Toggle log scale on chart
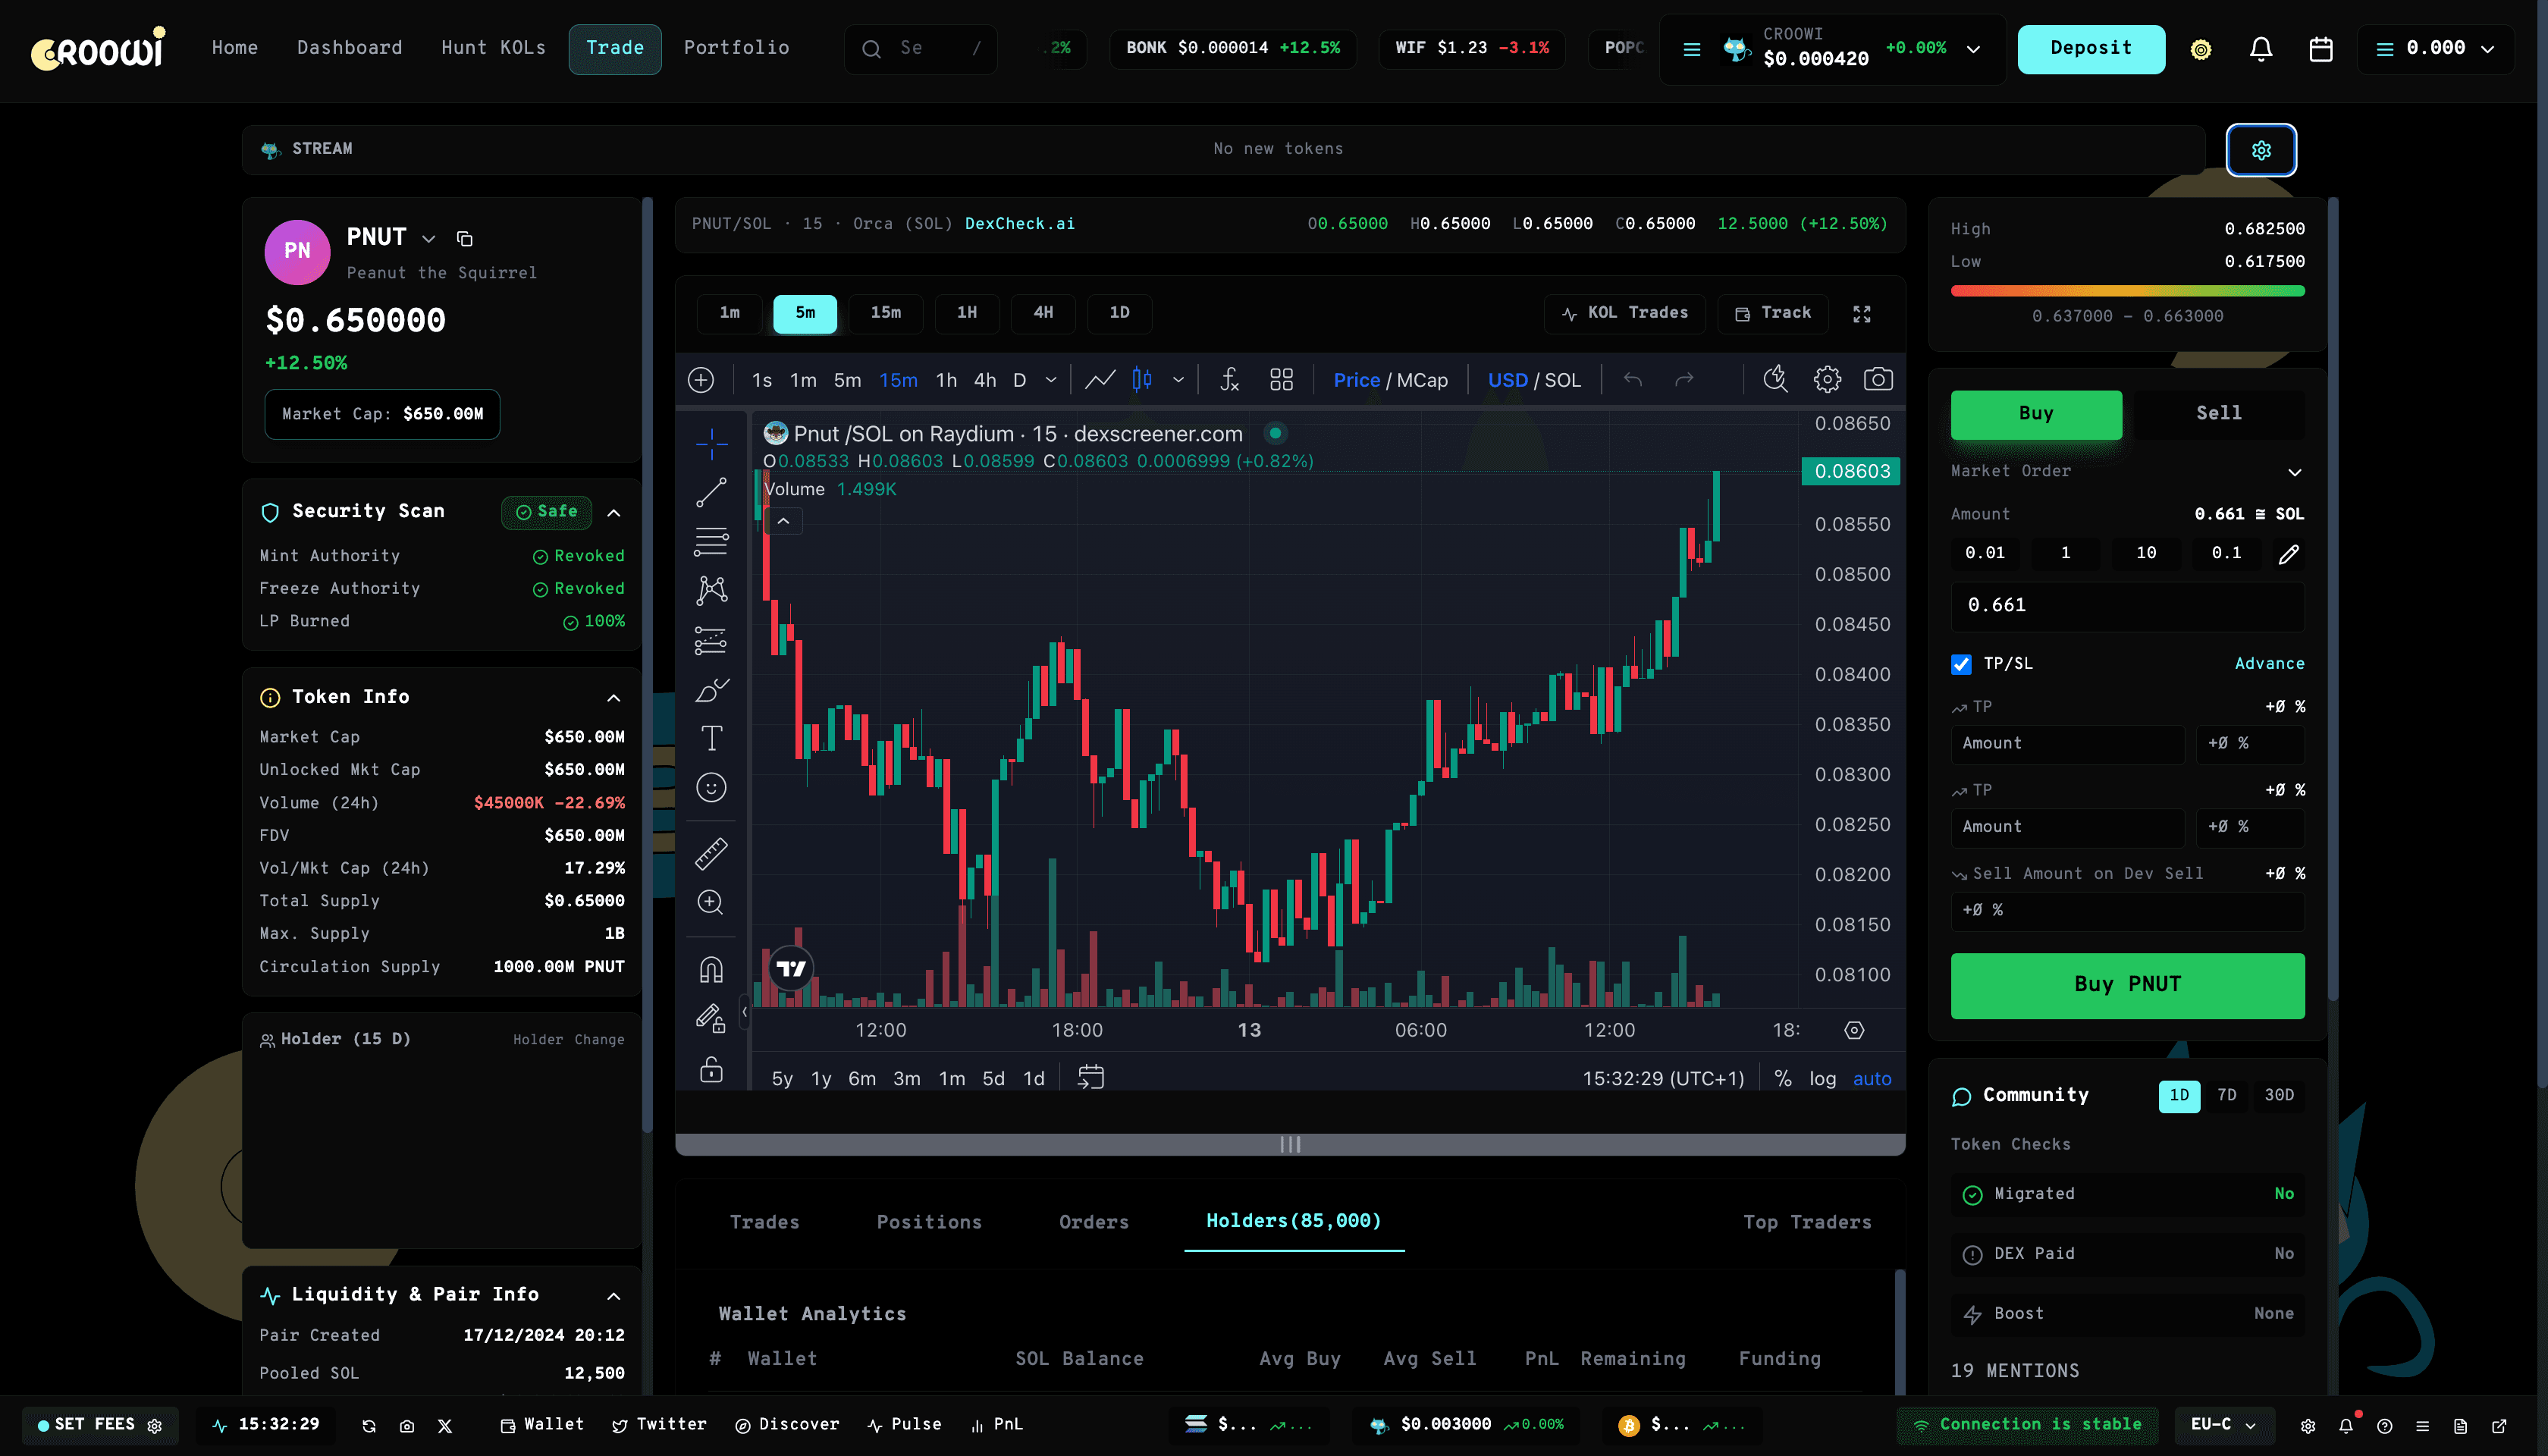The height and width of the screenshot is (1456, 2548). (x=1822, y=1078)
